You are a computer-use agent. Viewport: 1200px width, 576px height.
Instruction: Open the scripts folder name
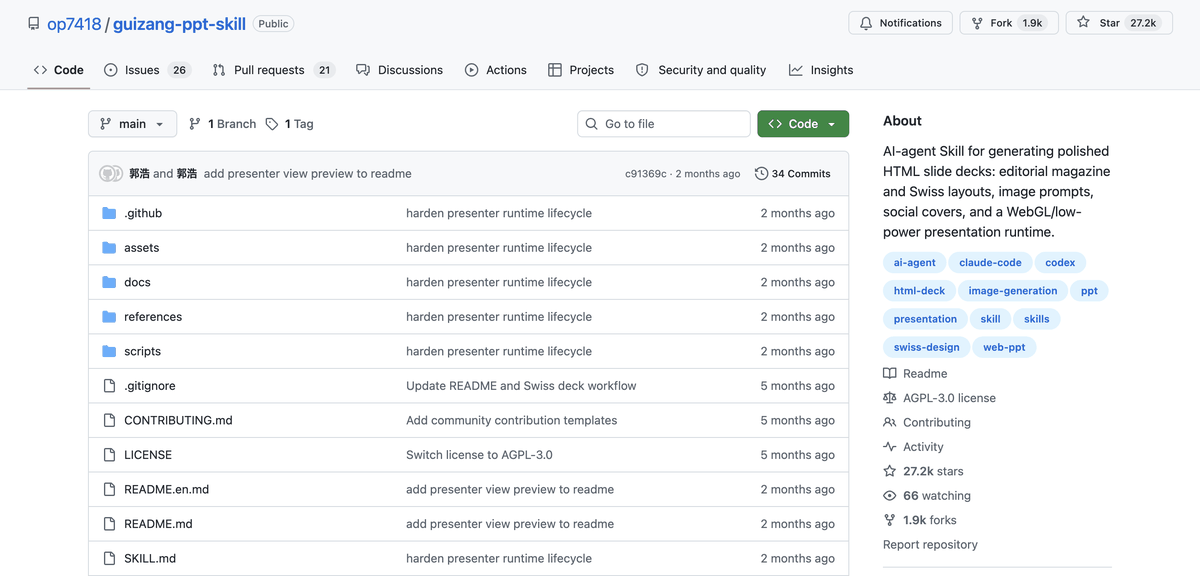[x=142, y=351]
